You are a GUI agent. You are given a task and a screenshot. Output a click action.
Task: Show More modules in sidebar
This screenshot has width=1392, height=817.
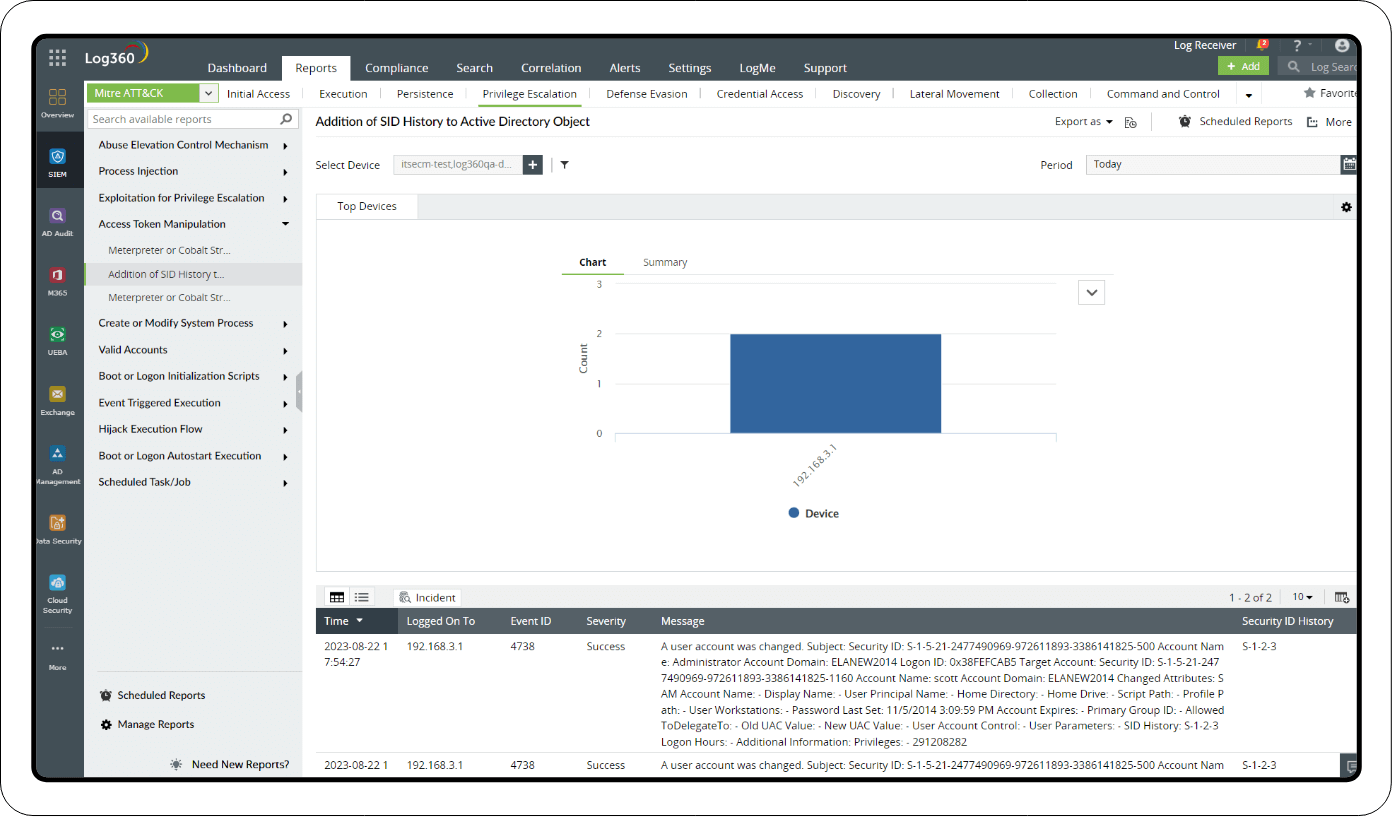click(58, 655)
